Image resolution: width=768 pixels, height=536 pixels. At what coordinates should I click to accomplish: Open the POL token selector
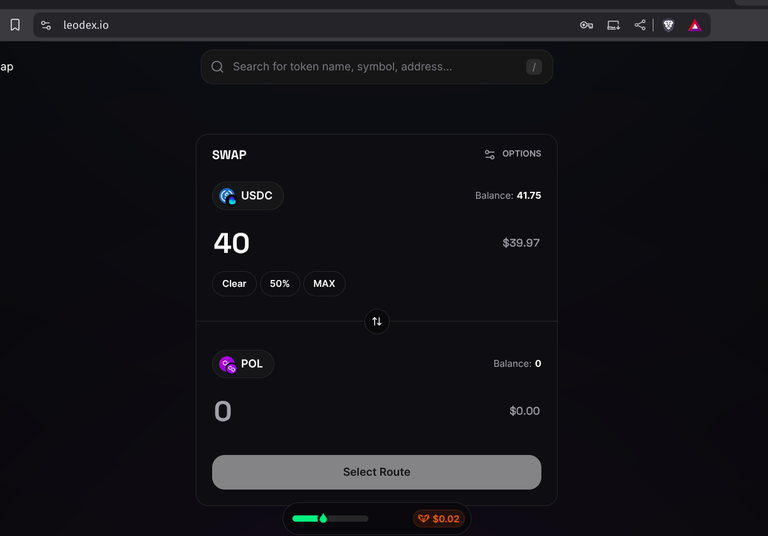coord(243,364)
